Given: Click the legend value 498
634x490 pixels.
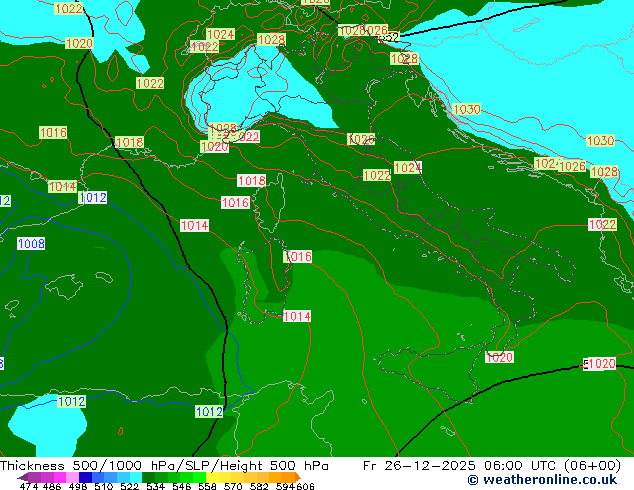Looking at the screenshot, I should 76,486.
